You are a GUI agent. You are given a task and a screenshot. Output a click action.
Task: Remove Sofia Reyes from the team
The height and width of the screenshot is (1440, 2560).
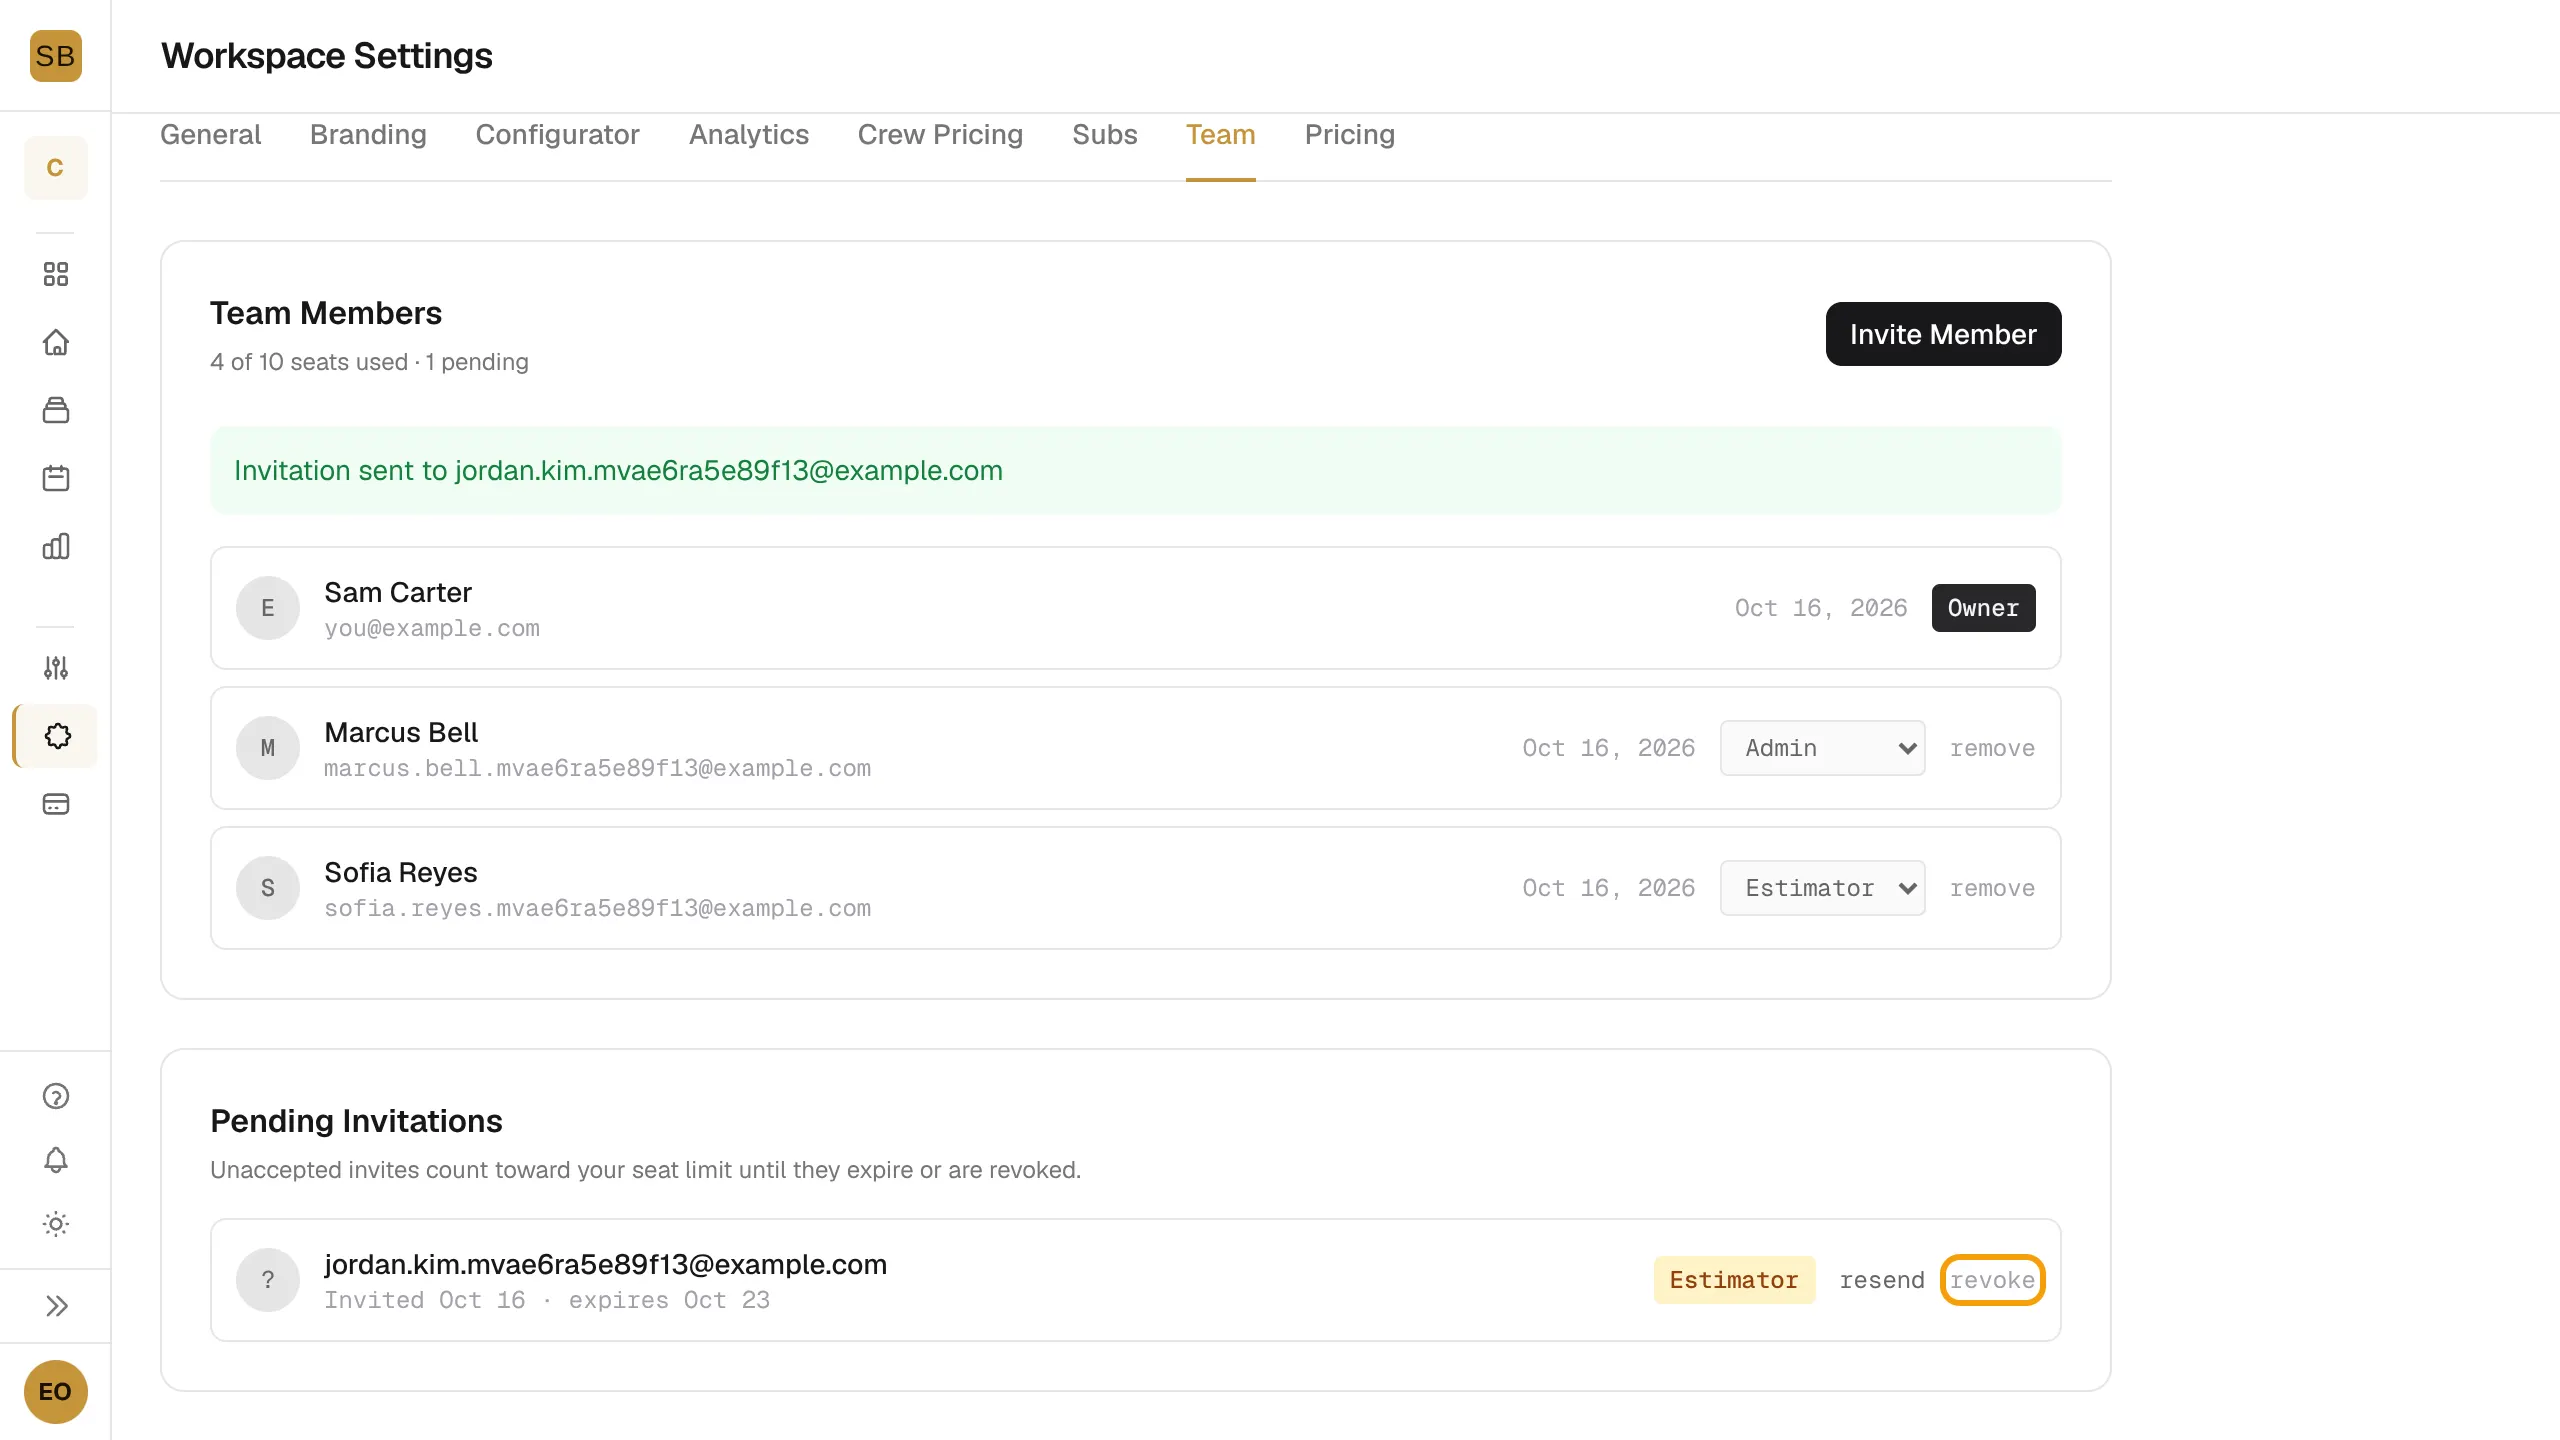(x=1992, y=888)
